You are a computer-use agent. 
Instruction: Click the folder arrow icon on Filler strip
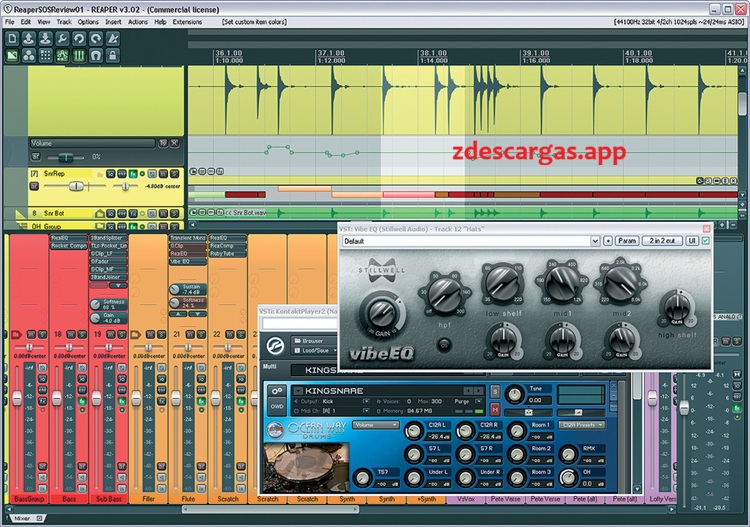coord(135,334)
